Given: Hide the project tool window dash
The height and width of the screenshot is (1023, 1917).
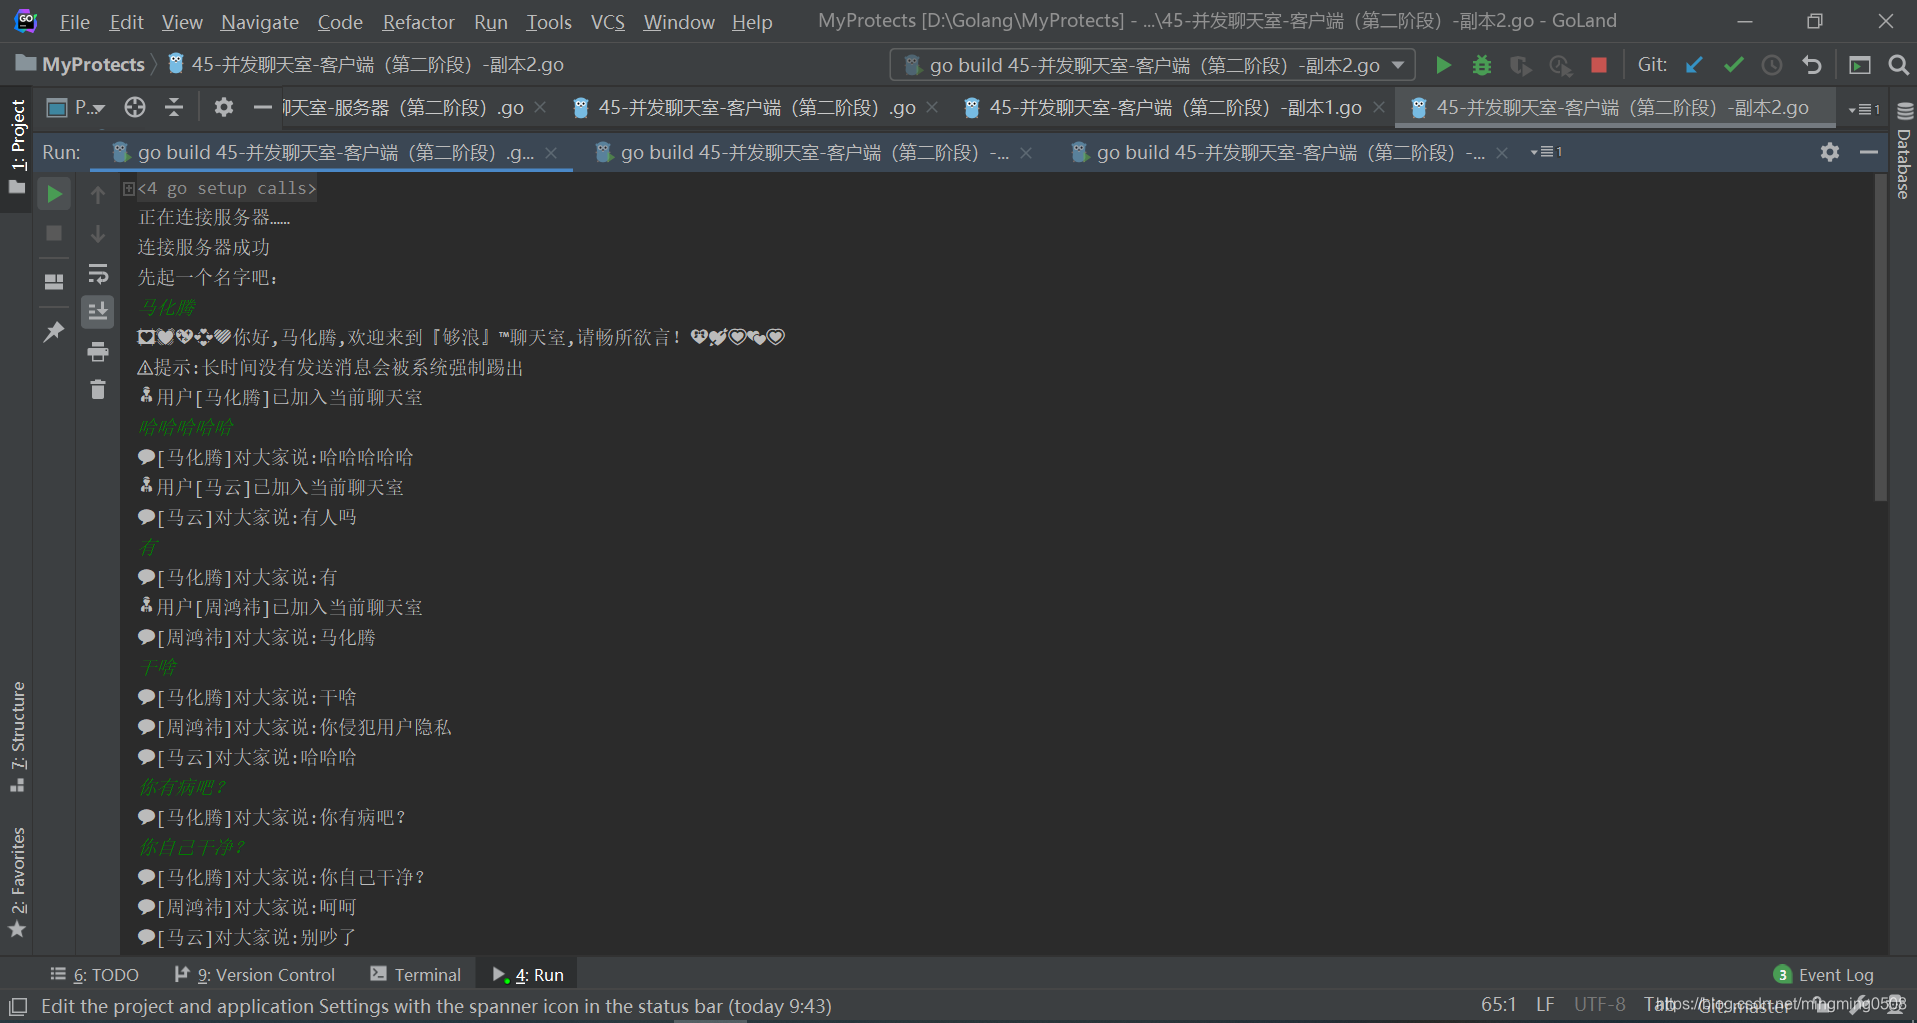Looking at the screenshot, I should tap(263, 107).
